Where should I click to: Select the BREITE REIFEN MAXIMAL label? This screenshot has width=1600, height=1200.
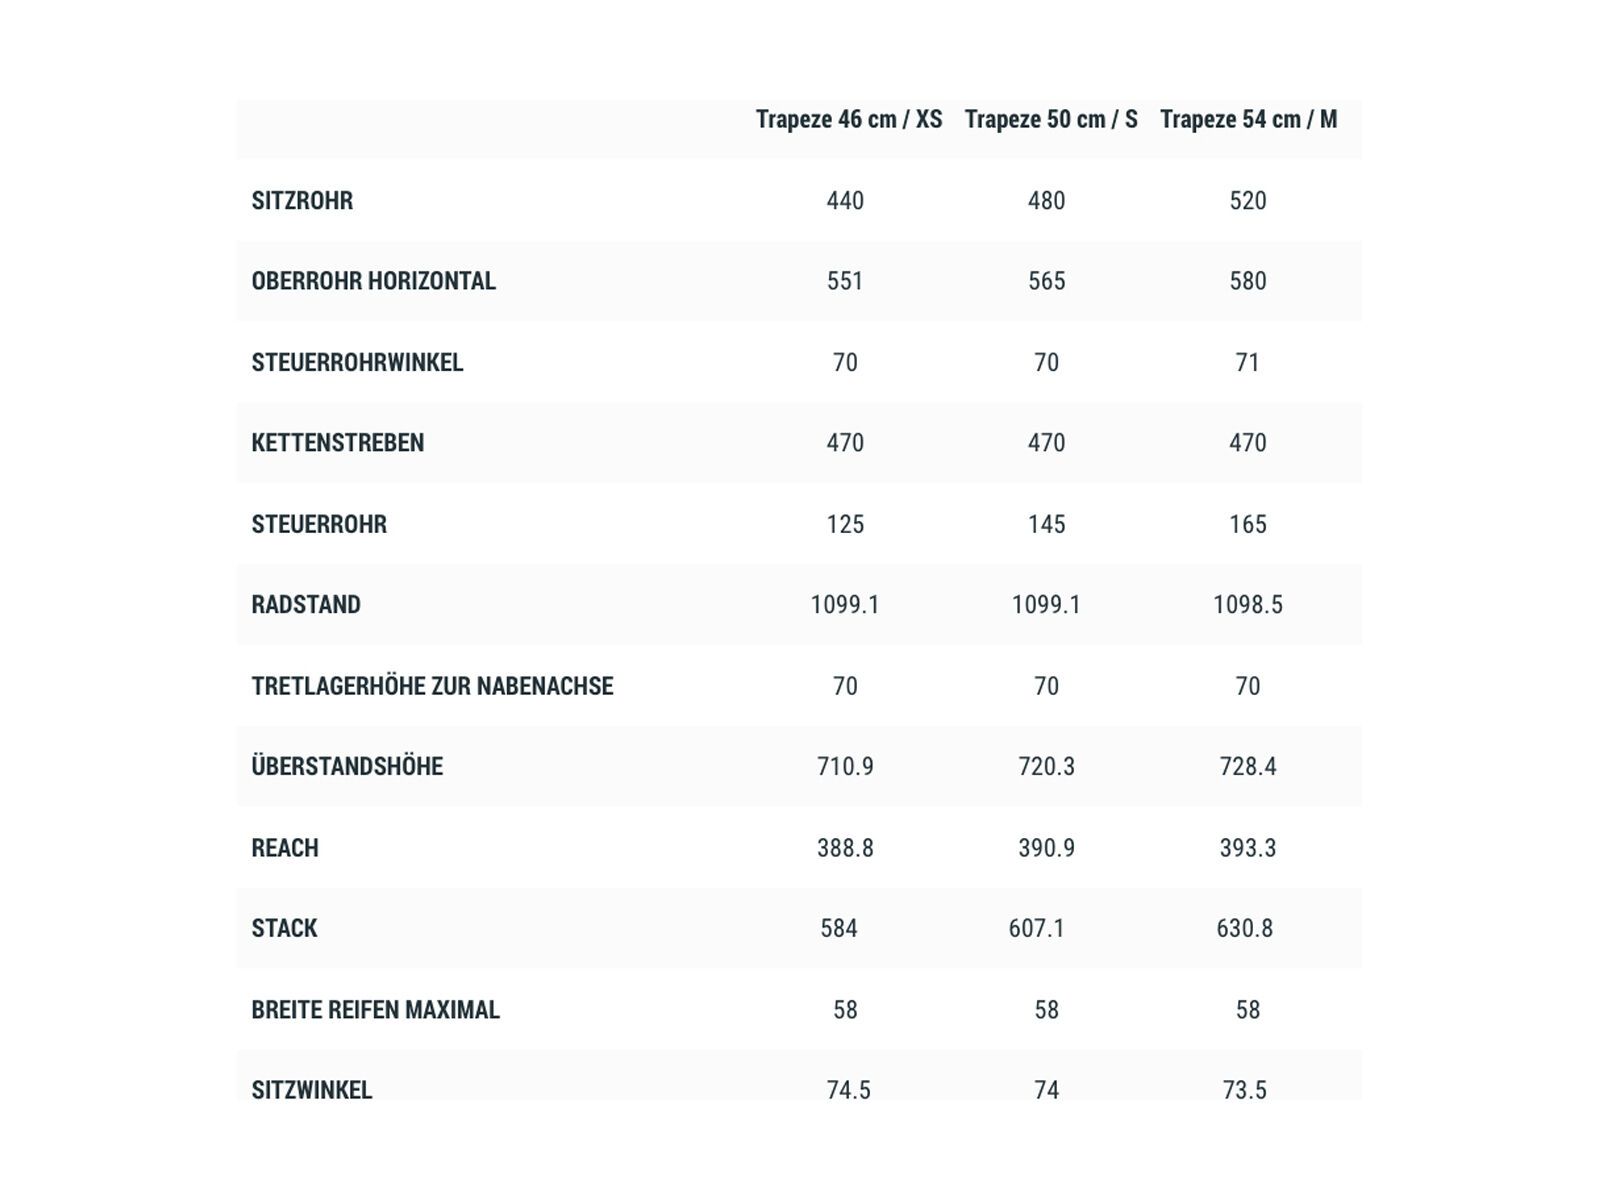tap(375, 1010)
